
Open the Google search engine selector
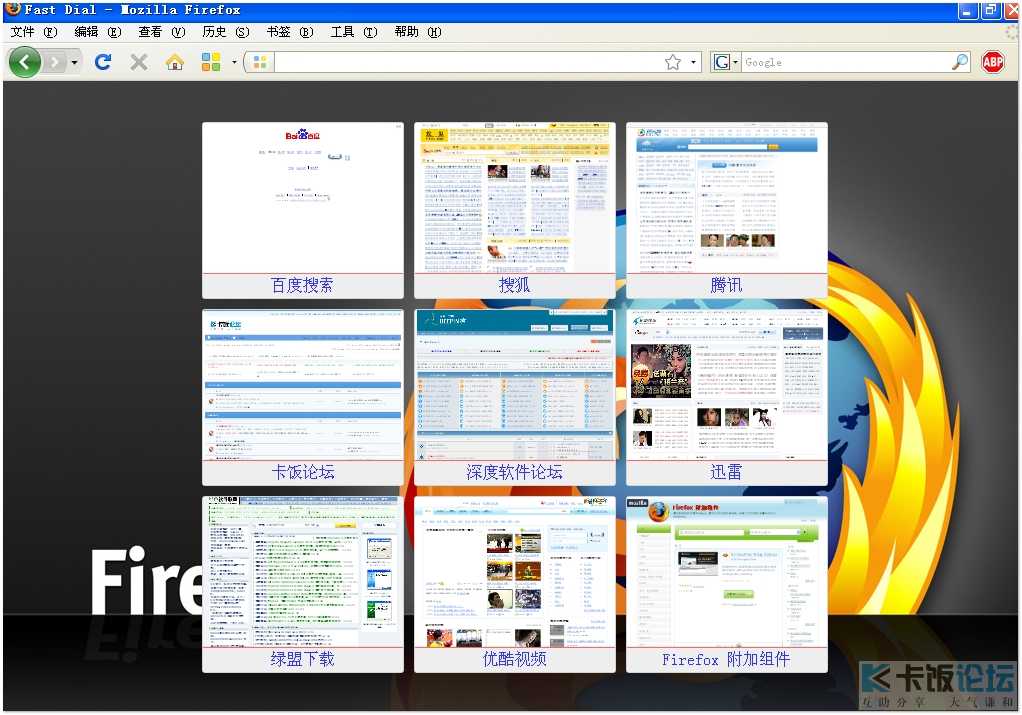point(725,63)
